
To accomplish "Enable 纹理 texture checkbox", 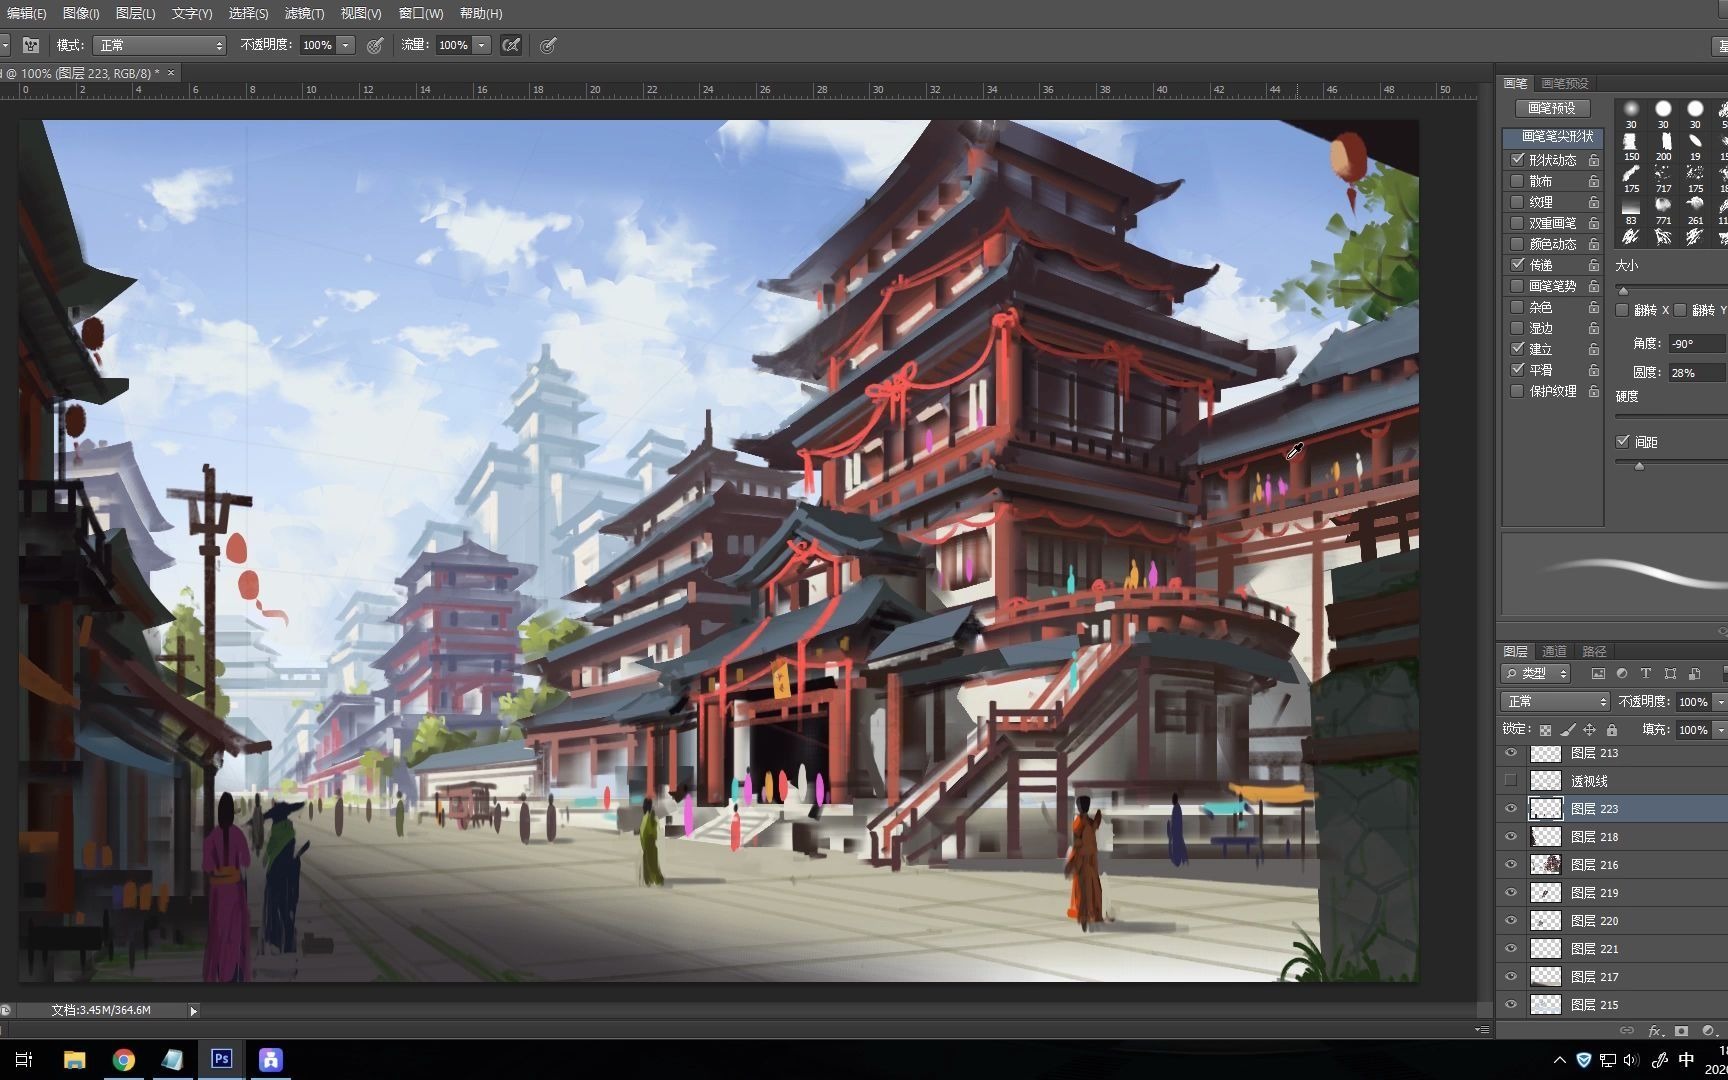I will tap(1518, 202).
